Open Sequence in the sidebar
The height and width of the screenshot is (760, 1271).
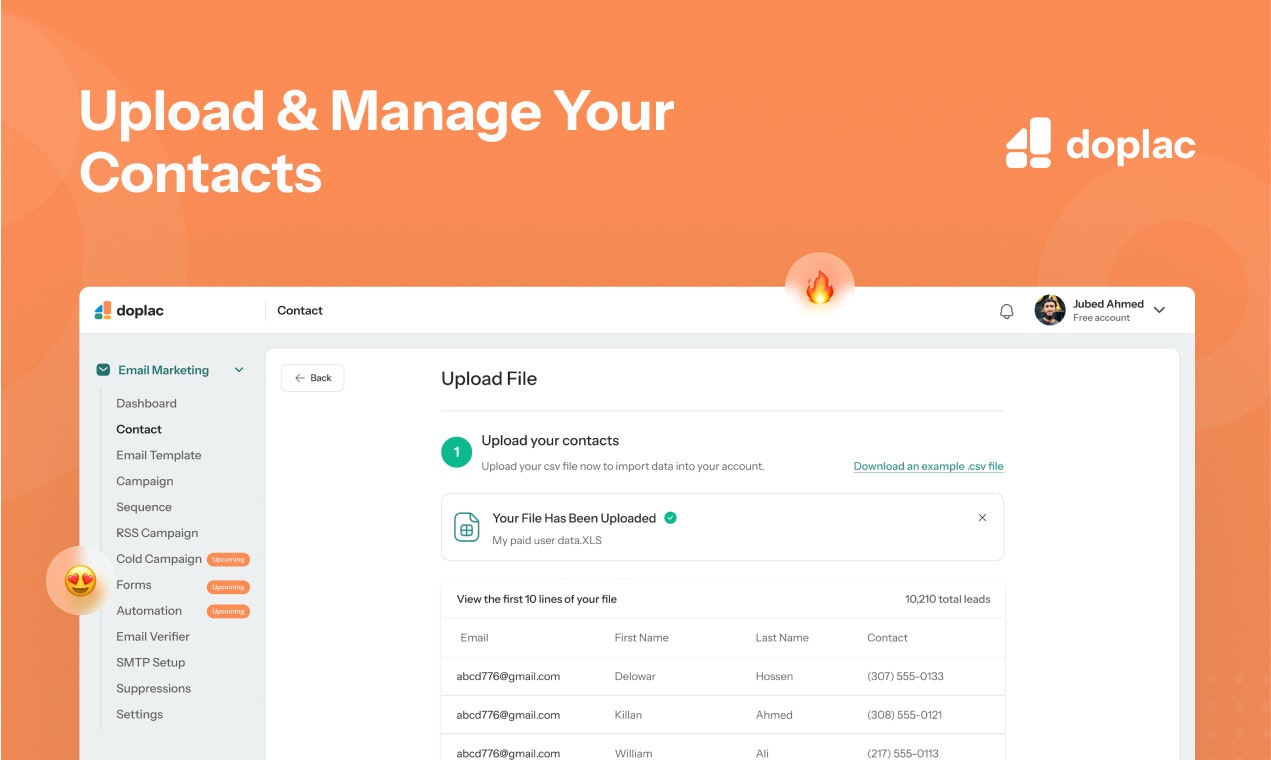pyautogui.click(x=144, y=507)
